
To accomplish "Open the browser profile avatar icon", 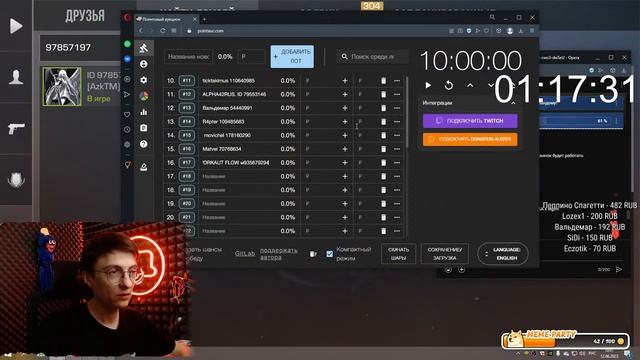I will 510,31.
